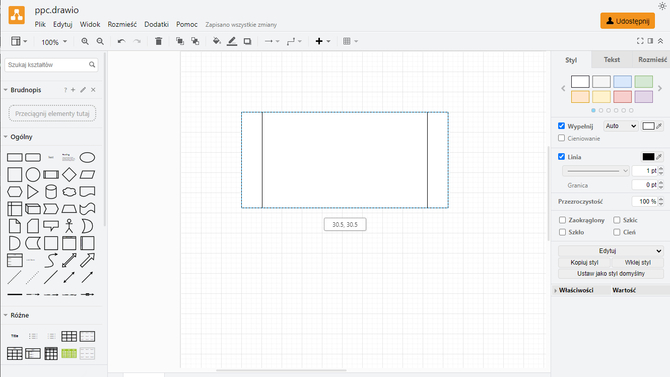Expand the Właściwości section

coord(576,290)
